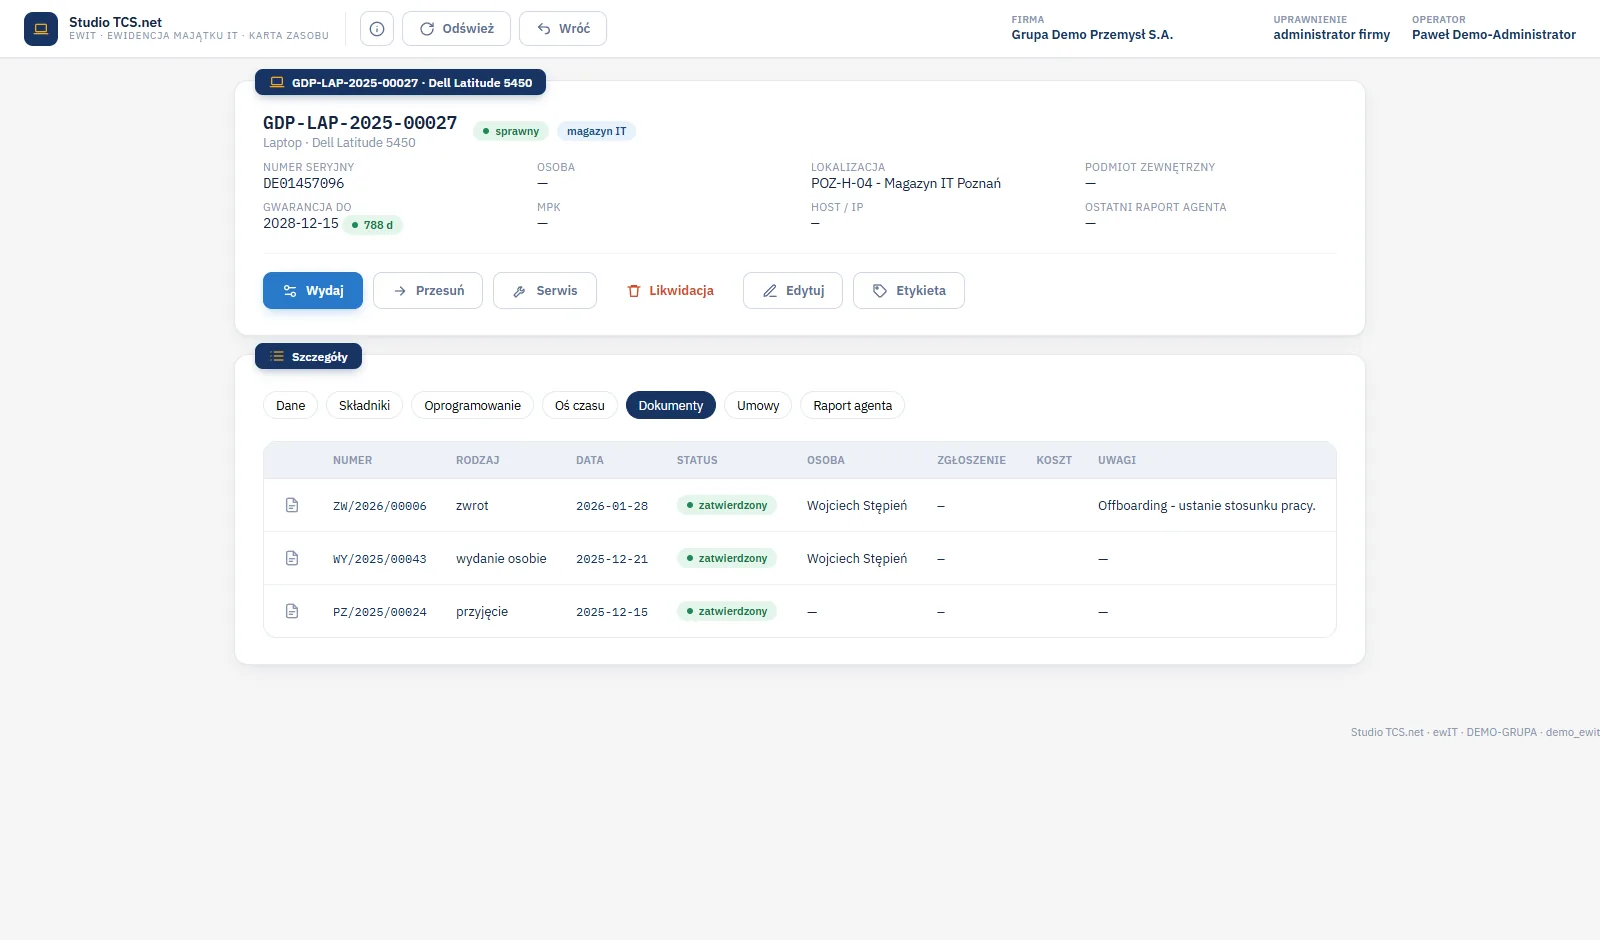This screenshot has height=940, width=1600.
Task: Click document number WY/2025/00043
Action: tap(380, 559)
